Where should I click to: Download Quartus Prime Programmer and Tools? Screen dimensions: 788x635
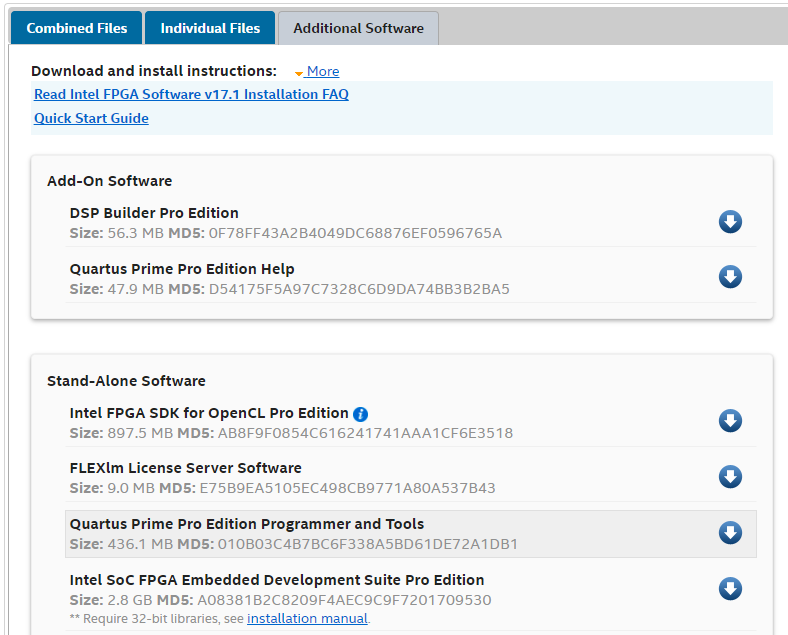pyautogui.click(x=730, y=533)
